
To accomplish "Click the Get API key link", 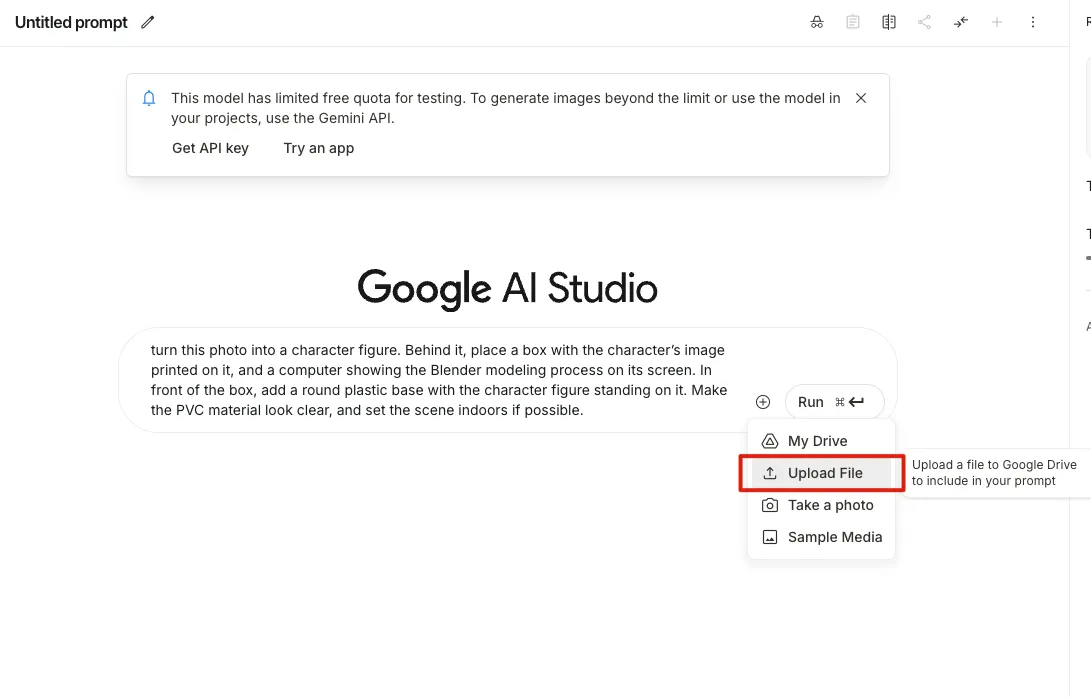I will (x=210, y=148).
